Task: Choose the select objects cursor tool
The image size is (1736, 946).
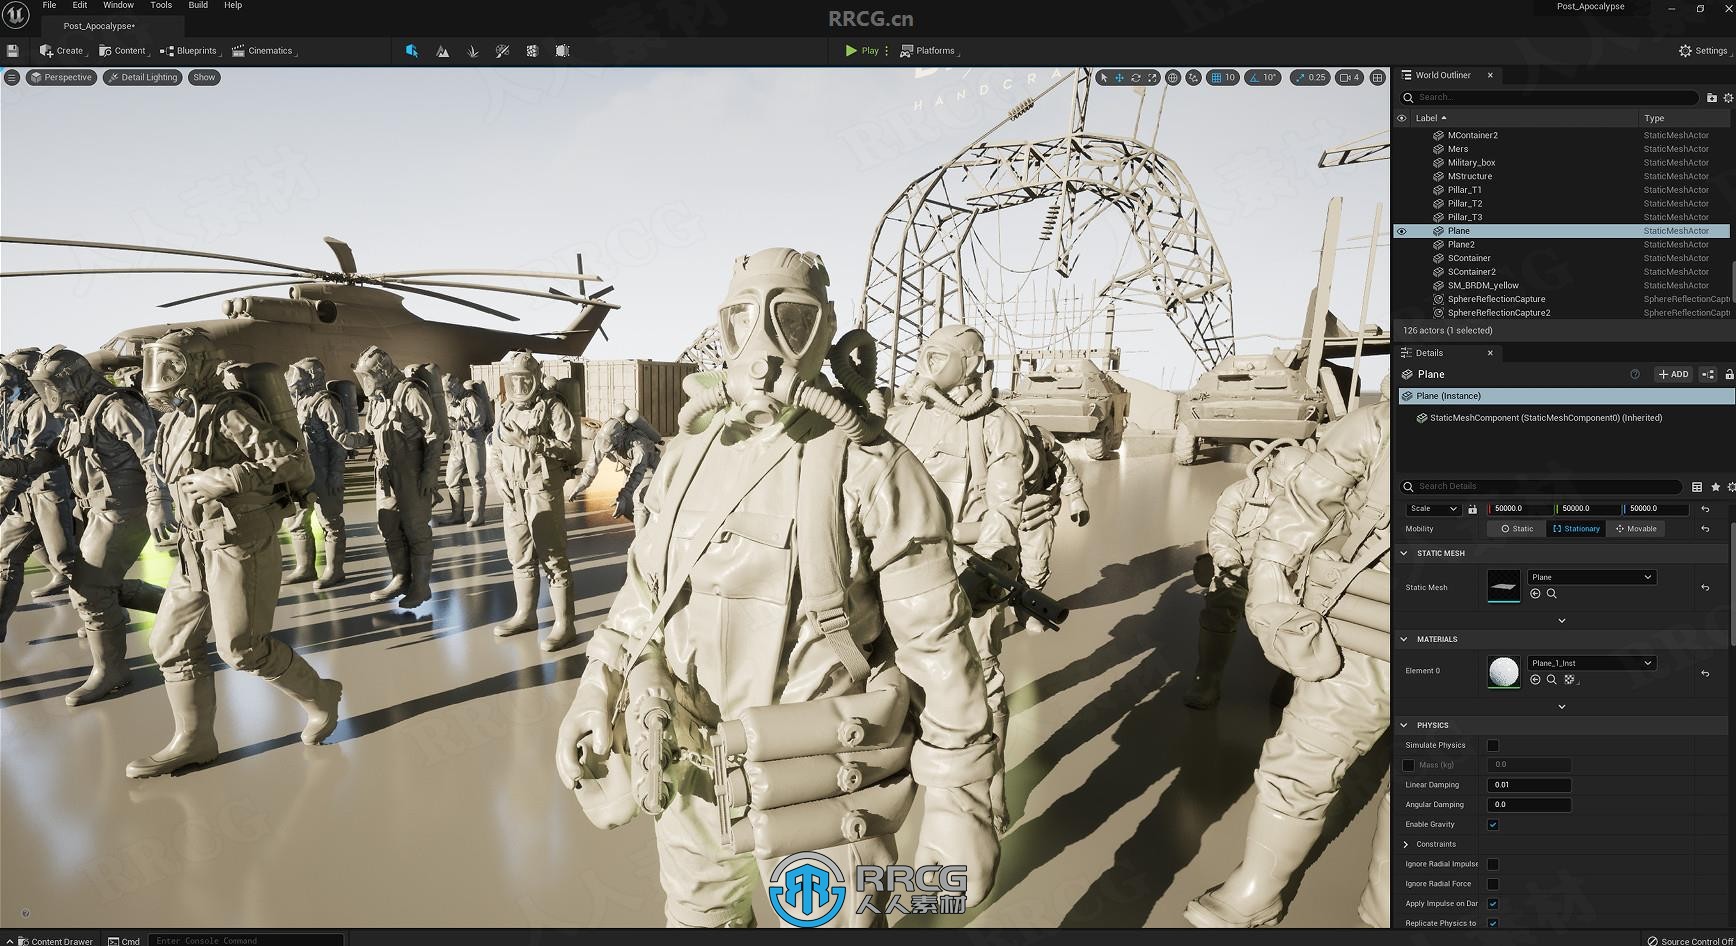Action: tap(1103, 77)
